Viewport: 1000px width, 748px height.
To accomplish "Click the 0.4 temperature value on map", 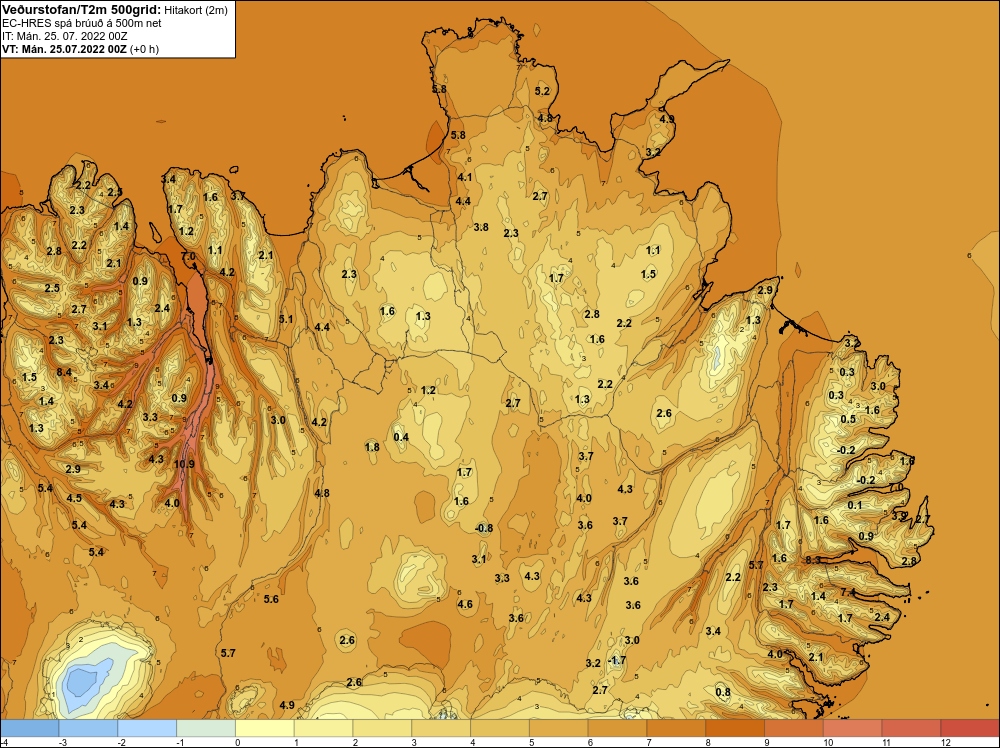I will click(x=401, y=437).
